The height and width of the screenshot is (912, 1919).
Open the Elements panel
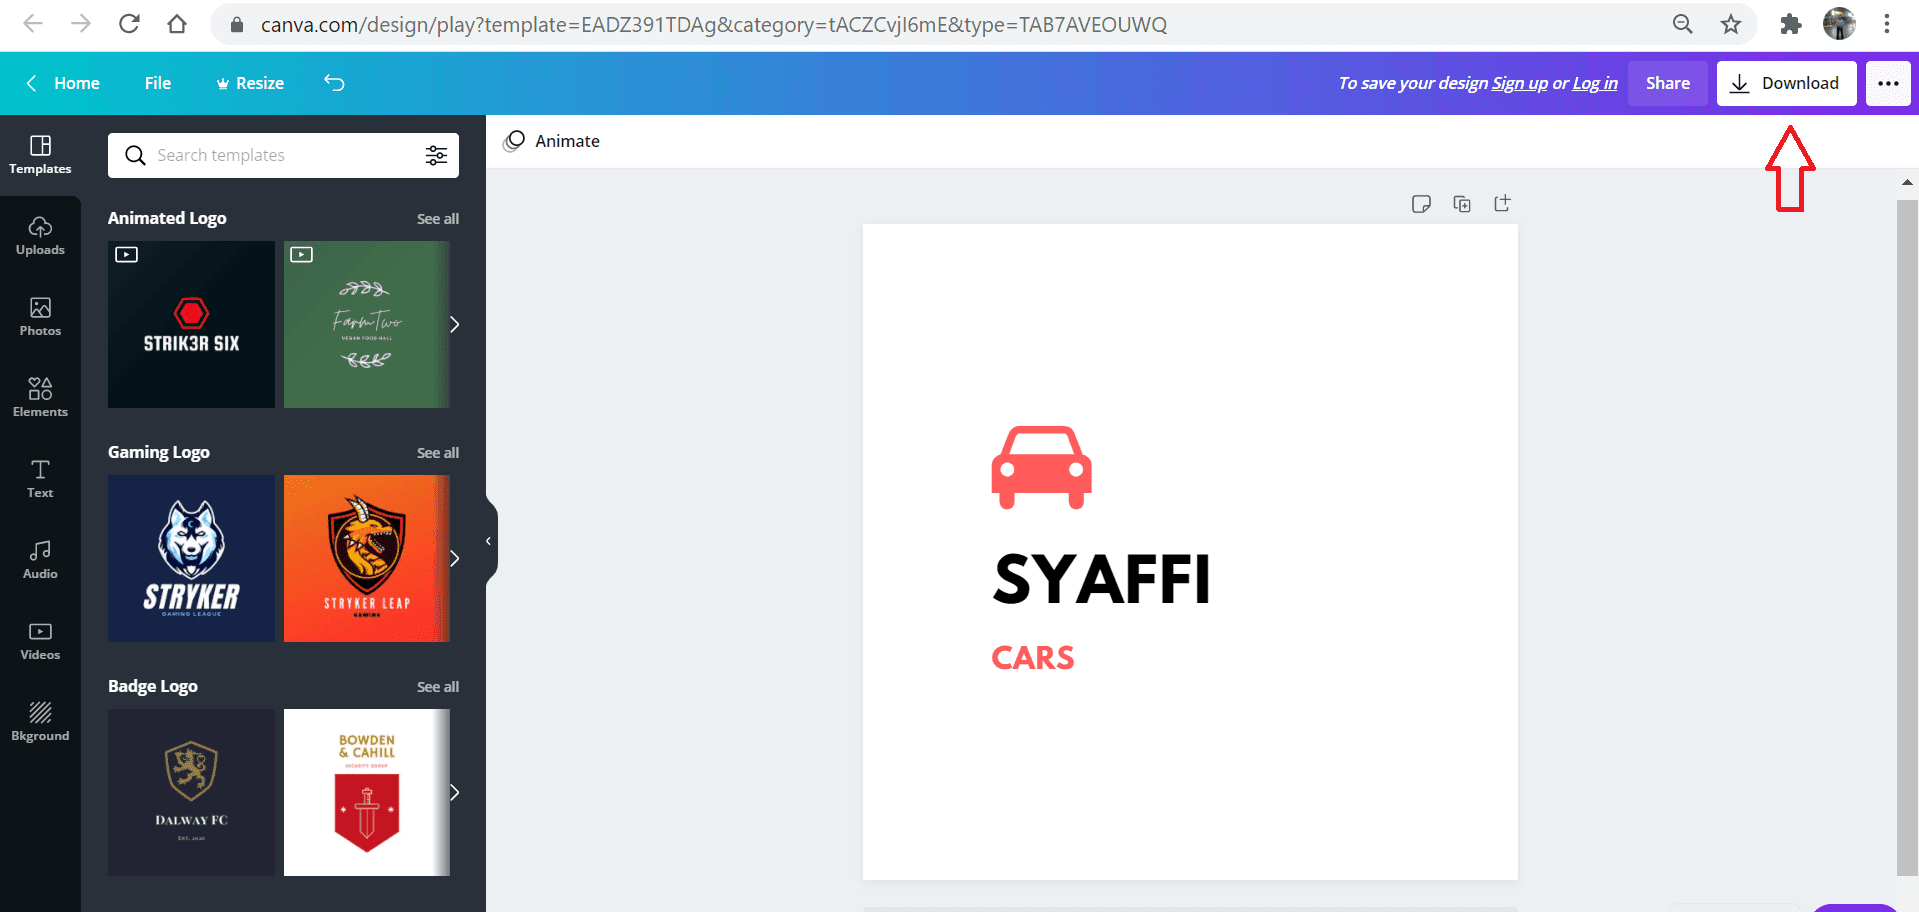tap(40, 396)
